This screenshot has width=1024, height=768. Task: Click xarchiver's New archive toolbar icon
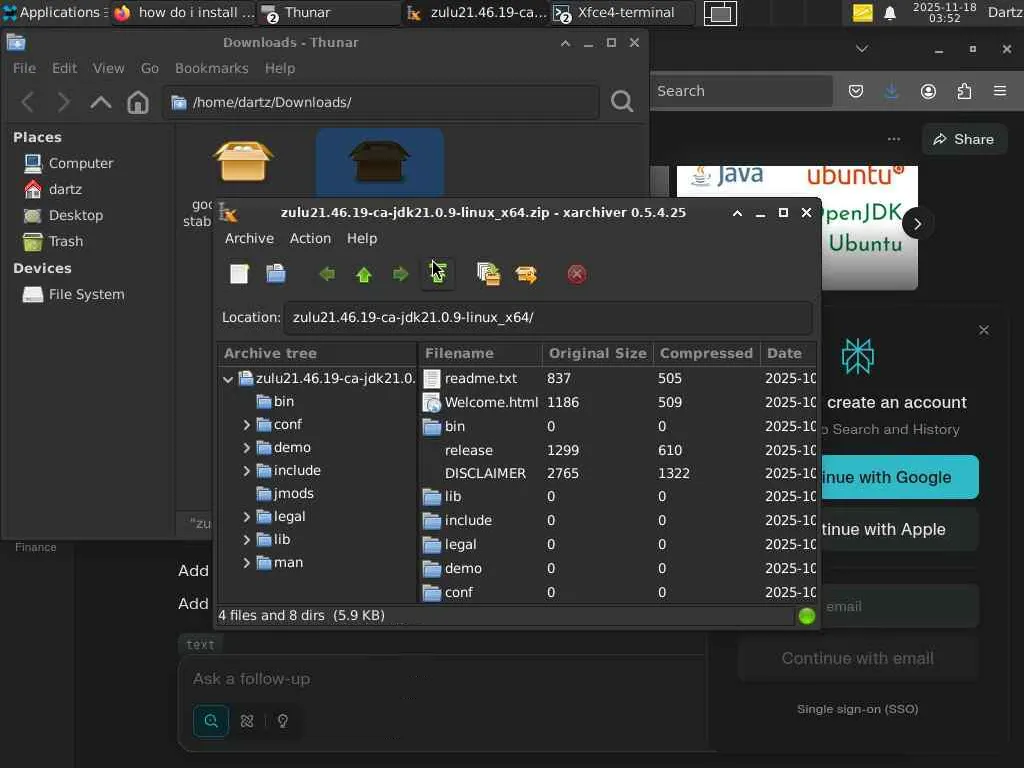(239, 274)
